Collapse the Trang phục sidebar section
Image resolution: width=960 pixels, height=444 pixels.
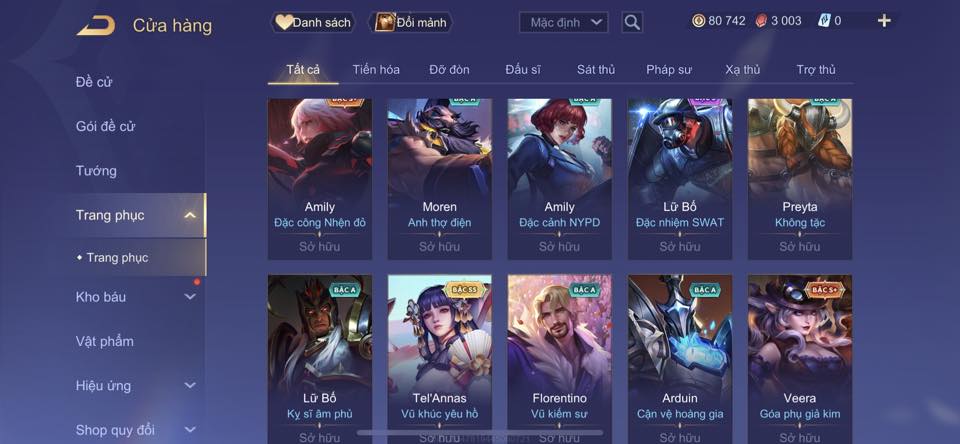(190, 216)
